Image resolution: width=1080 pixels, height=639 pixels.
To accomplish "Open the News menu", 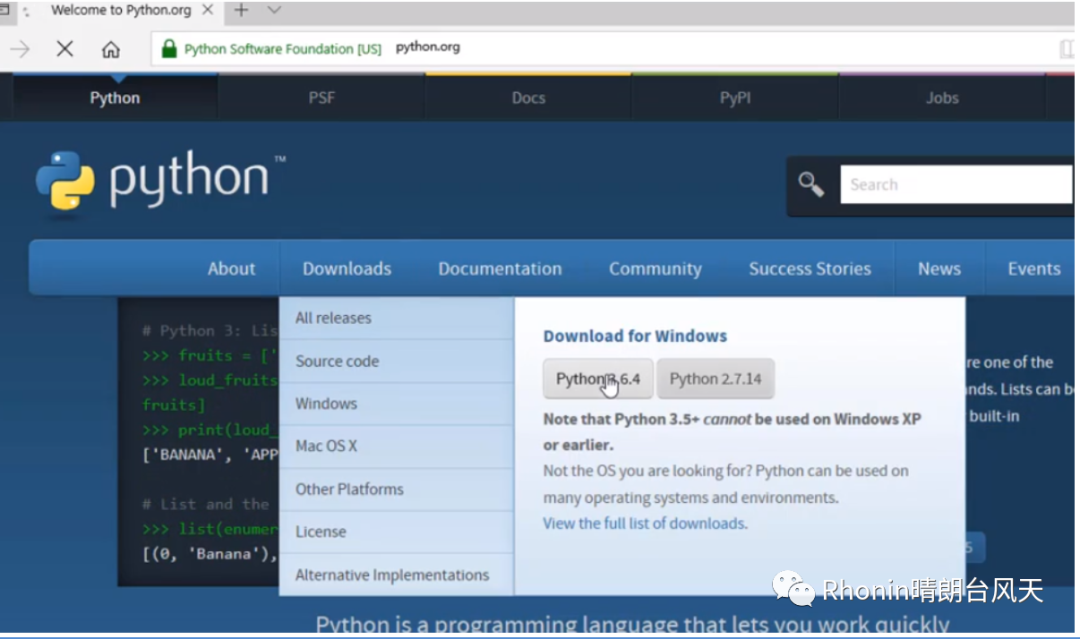I will [x=939, y=269].
